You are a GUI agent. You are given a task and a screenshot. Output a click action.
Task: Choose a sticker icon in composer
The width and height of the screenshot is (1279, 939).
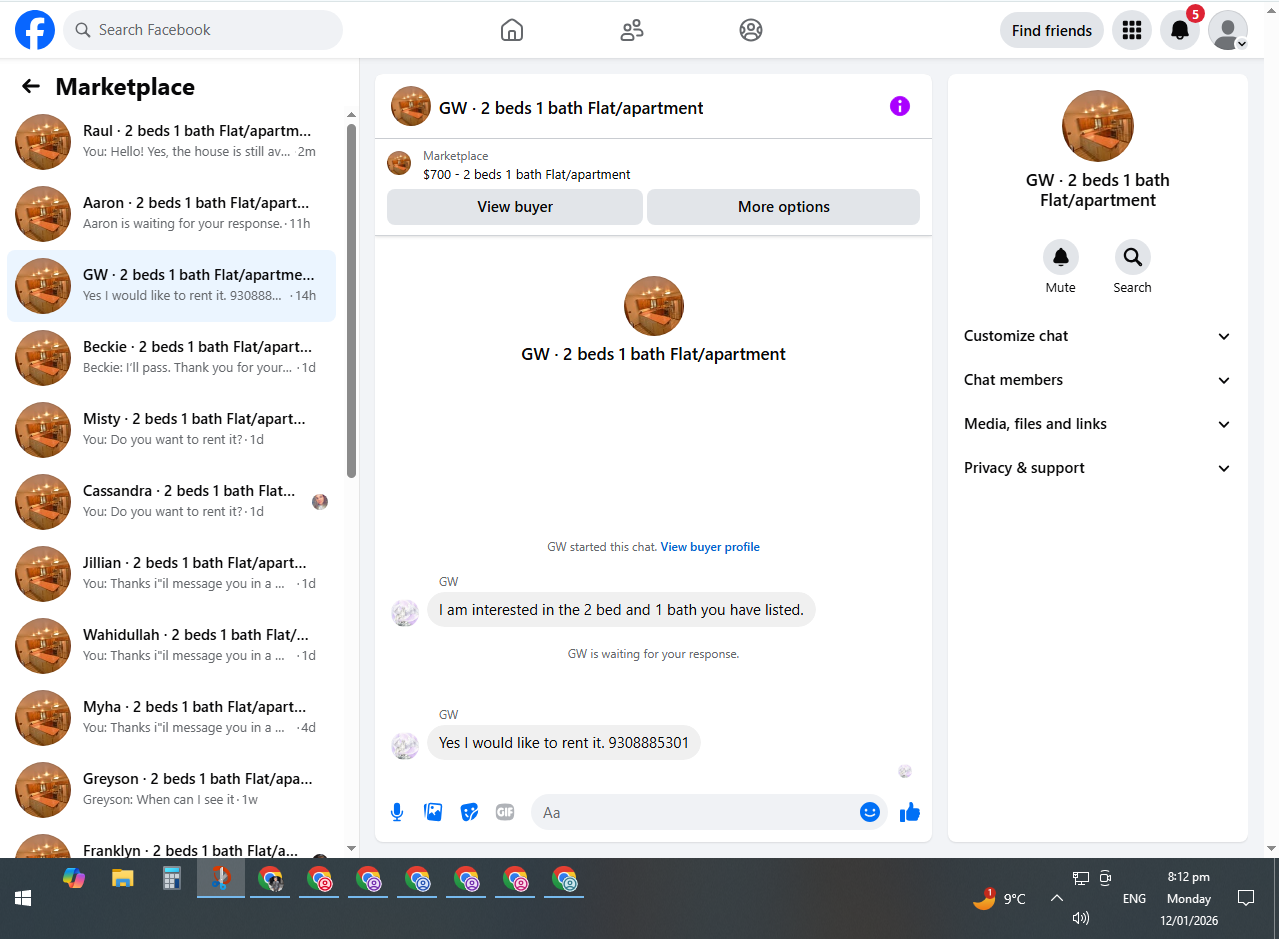pos(469,812)
